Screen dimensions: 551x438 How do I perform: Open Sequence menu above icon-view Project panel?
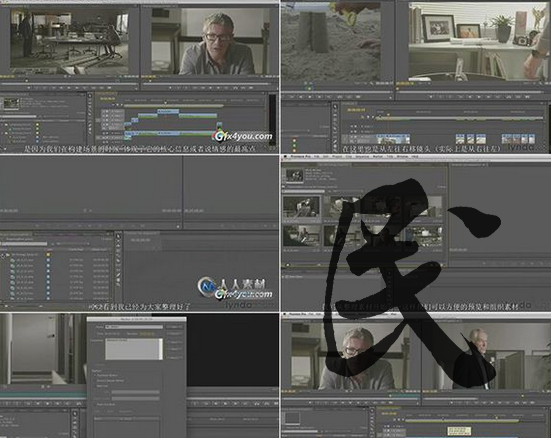363,156
